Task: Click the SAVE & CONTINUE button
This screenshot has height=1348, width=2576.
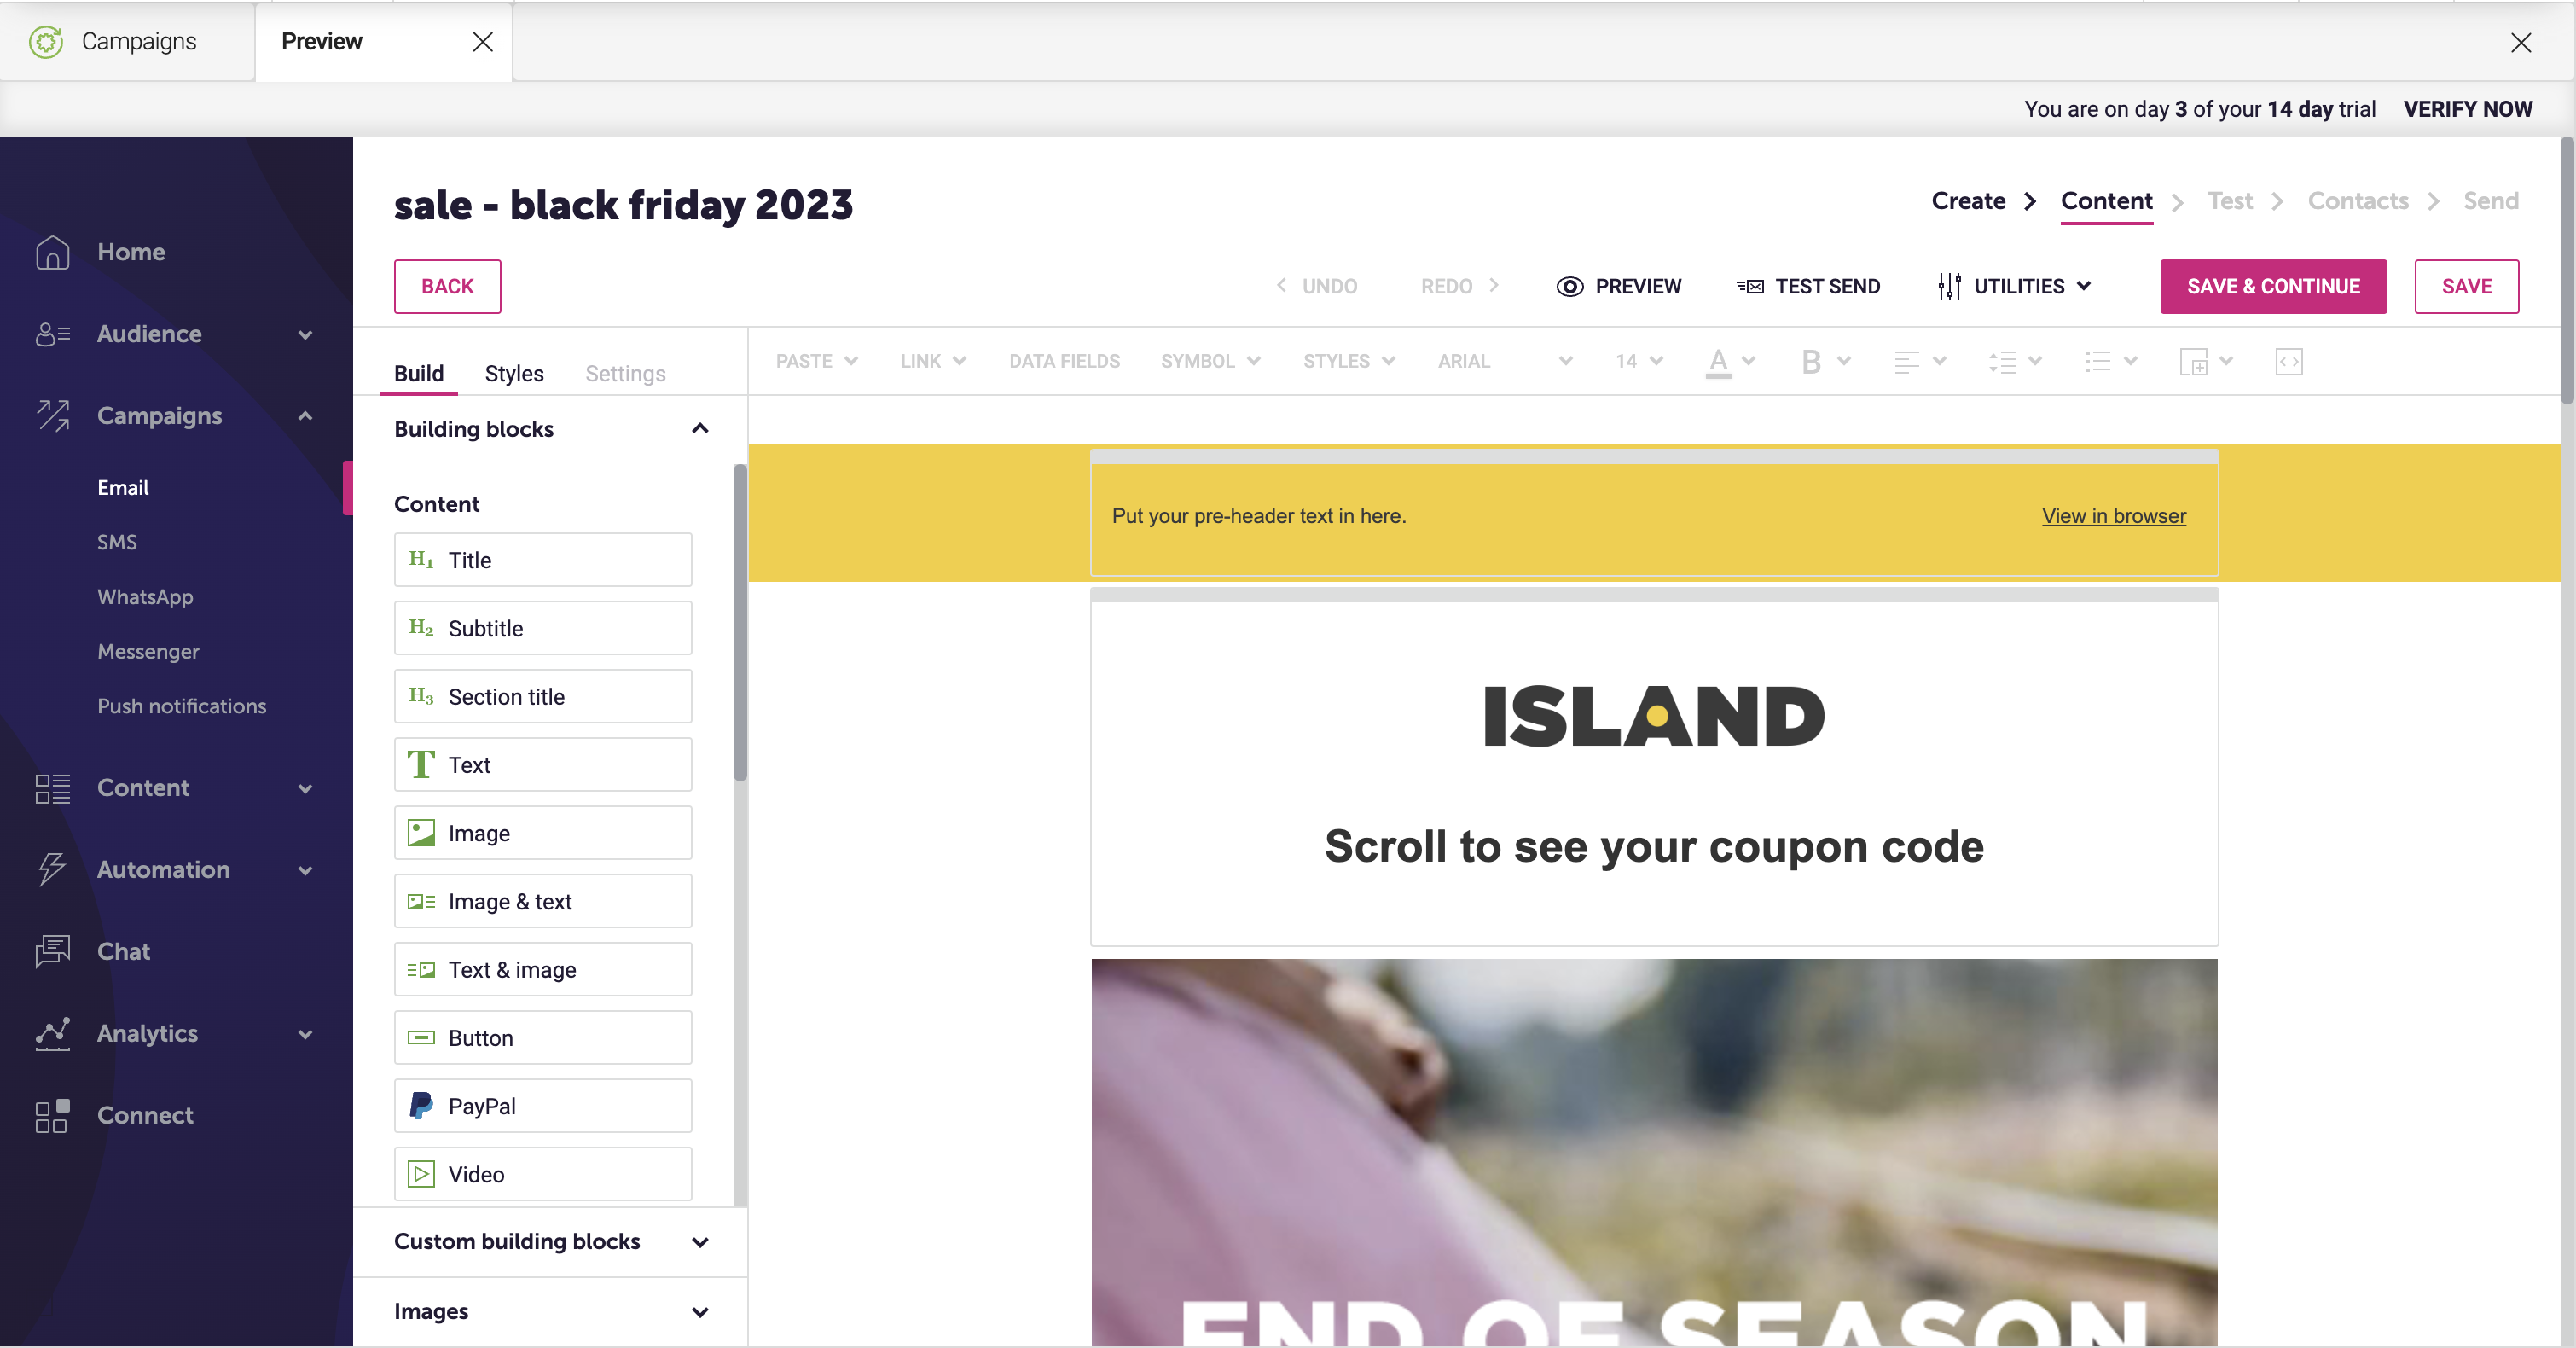Action: 2274,287
